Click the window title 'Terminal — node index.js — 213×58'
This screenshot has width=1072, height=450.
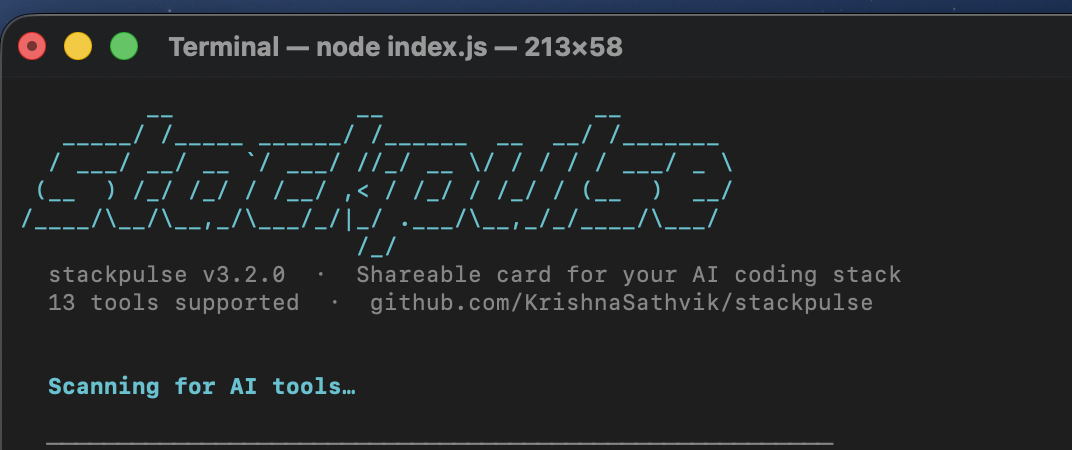[x=396, y=47]
